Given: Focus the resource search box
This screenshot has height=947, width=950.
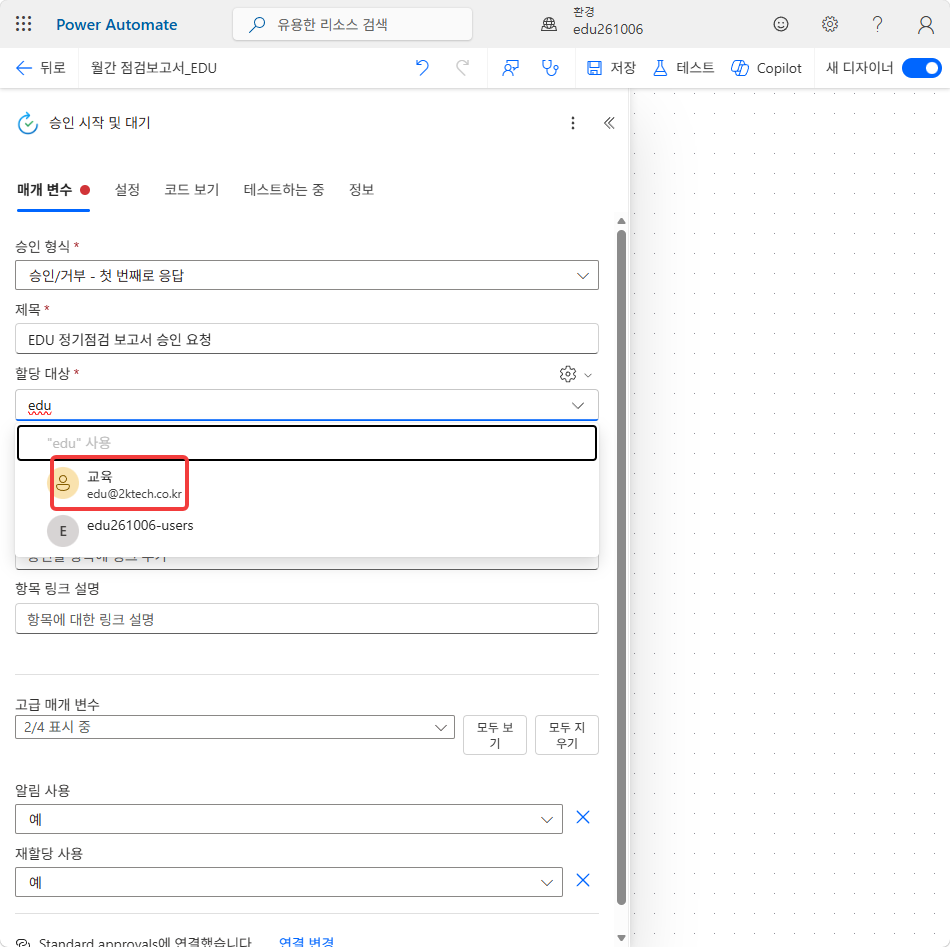Looking at the screenshot, I should (352, 24).
